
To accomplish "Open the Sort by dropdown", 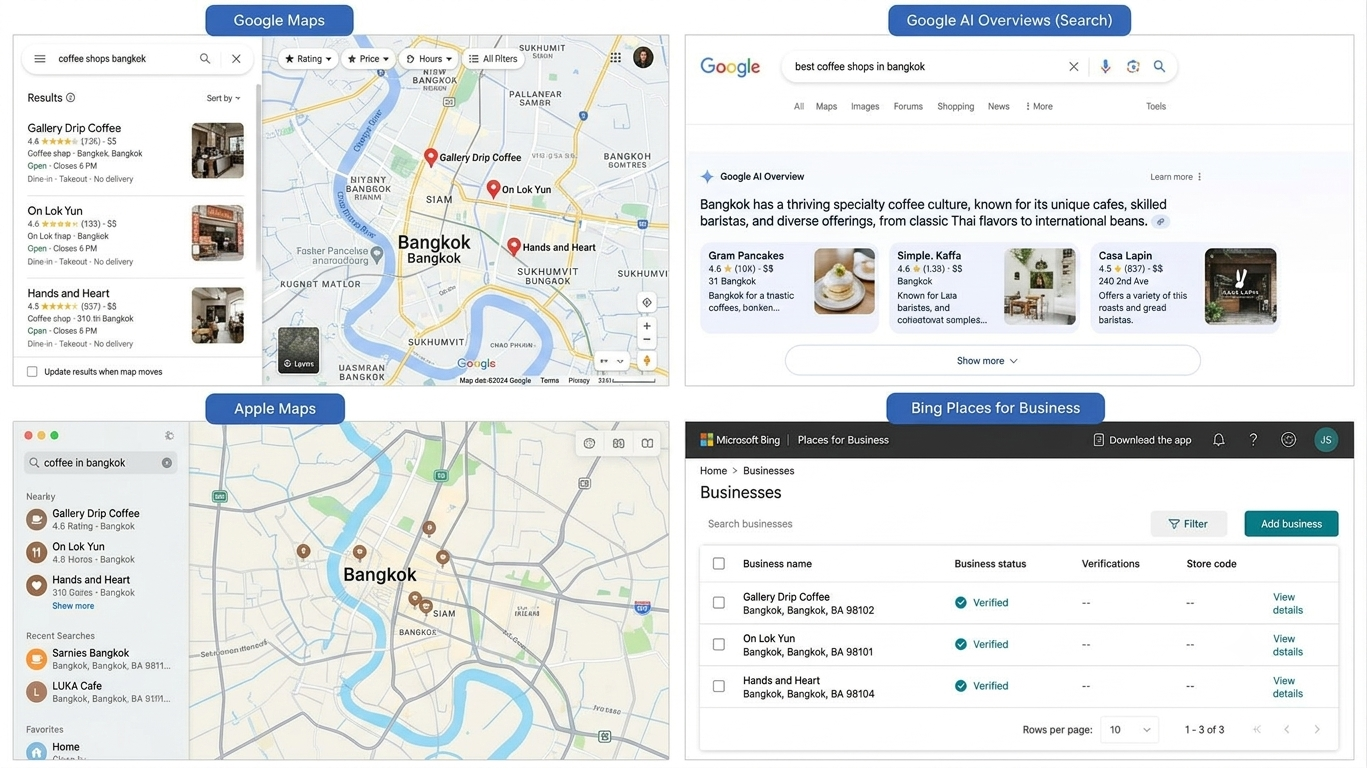I will 223,98.
